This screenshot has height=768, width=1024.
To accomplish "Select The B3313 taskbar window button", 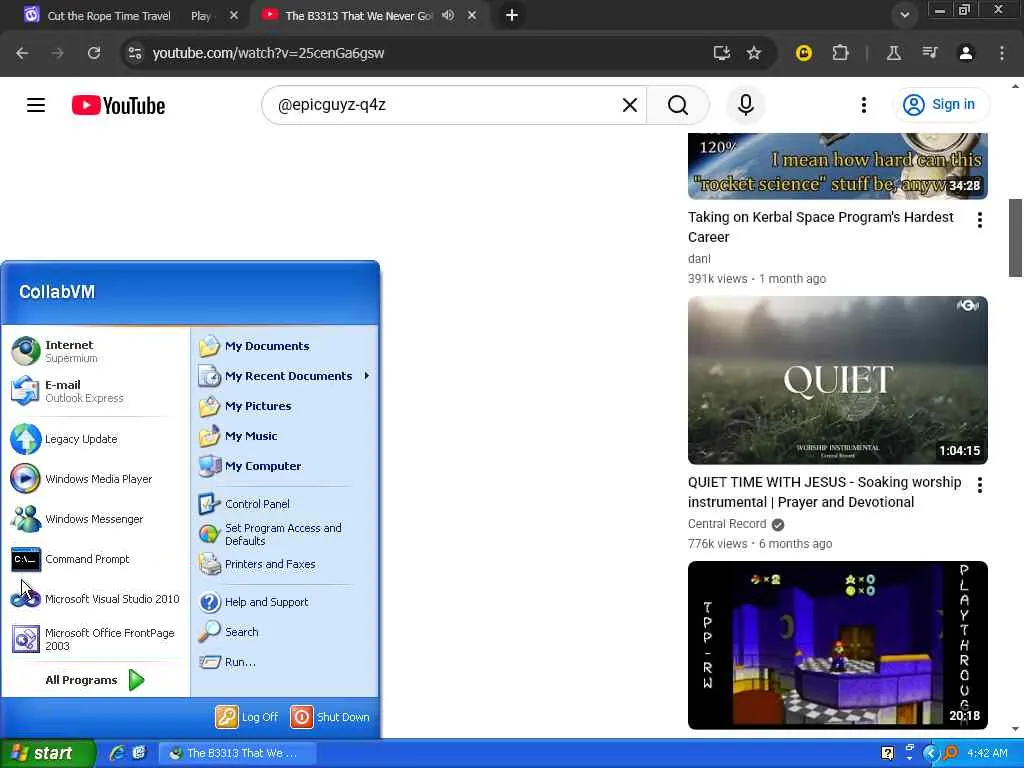I will pos(238,753).
